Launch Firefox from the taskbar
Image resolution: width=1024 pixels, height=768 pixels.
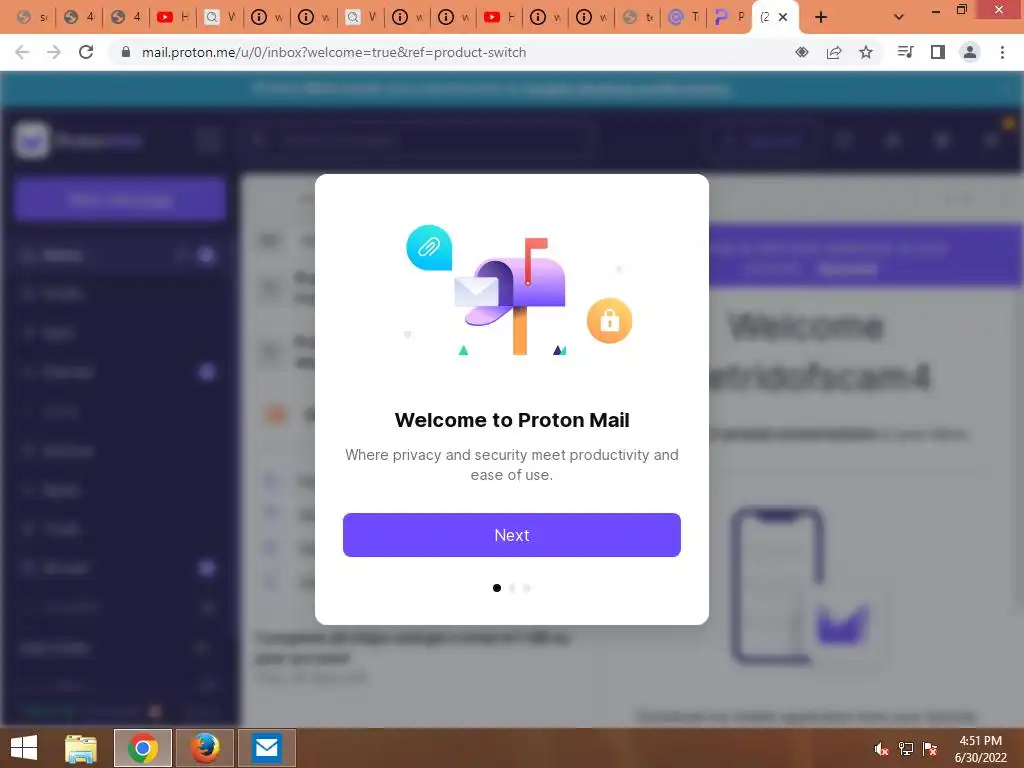tap(204, 748)
